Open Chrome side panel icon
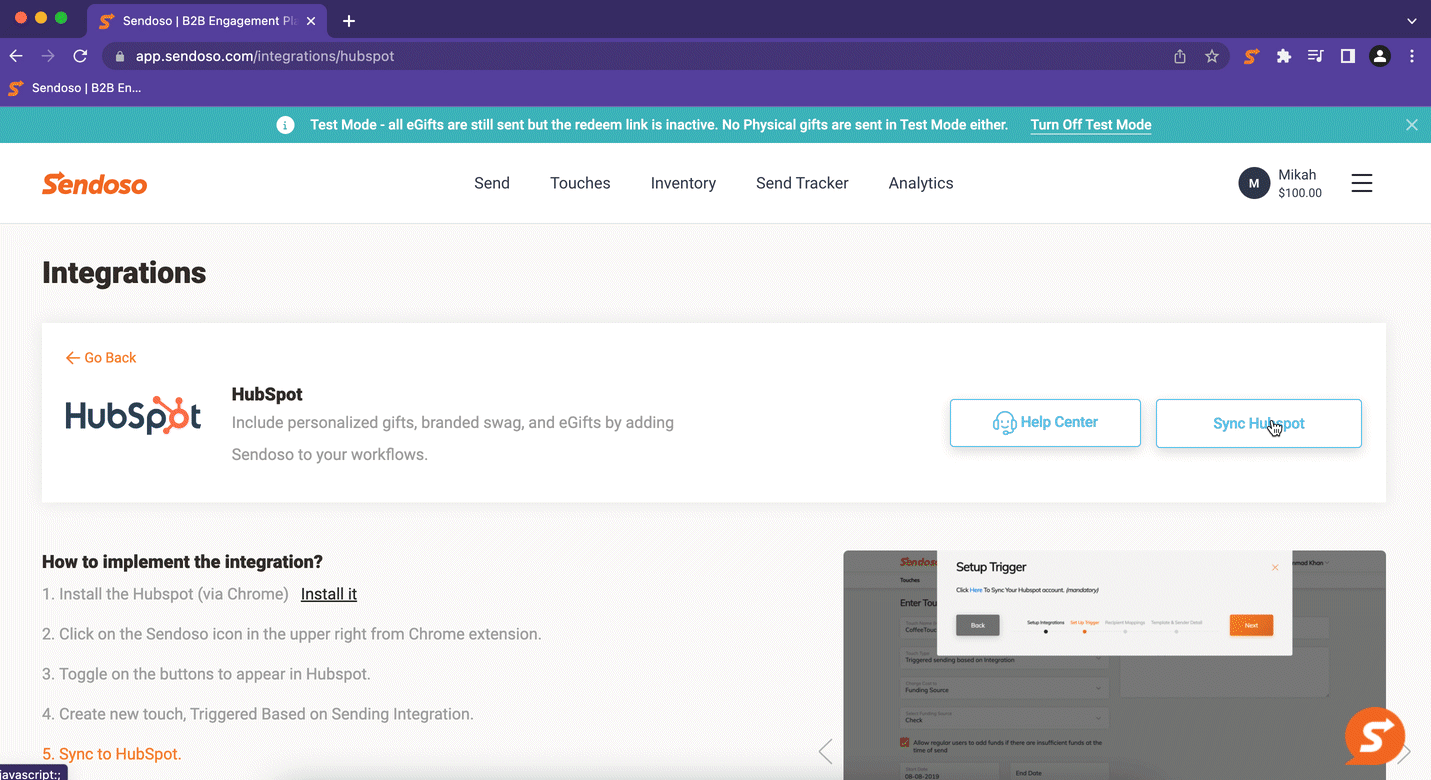This screenshot has height=780, width=1431. pos(1348,57)
